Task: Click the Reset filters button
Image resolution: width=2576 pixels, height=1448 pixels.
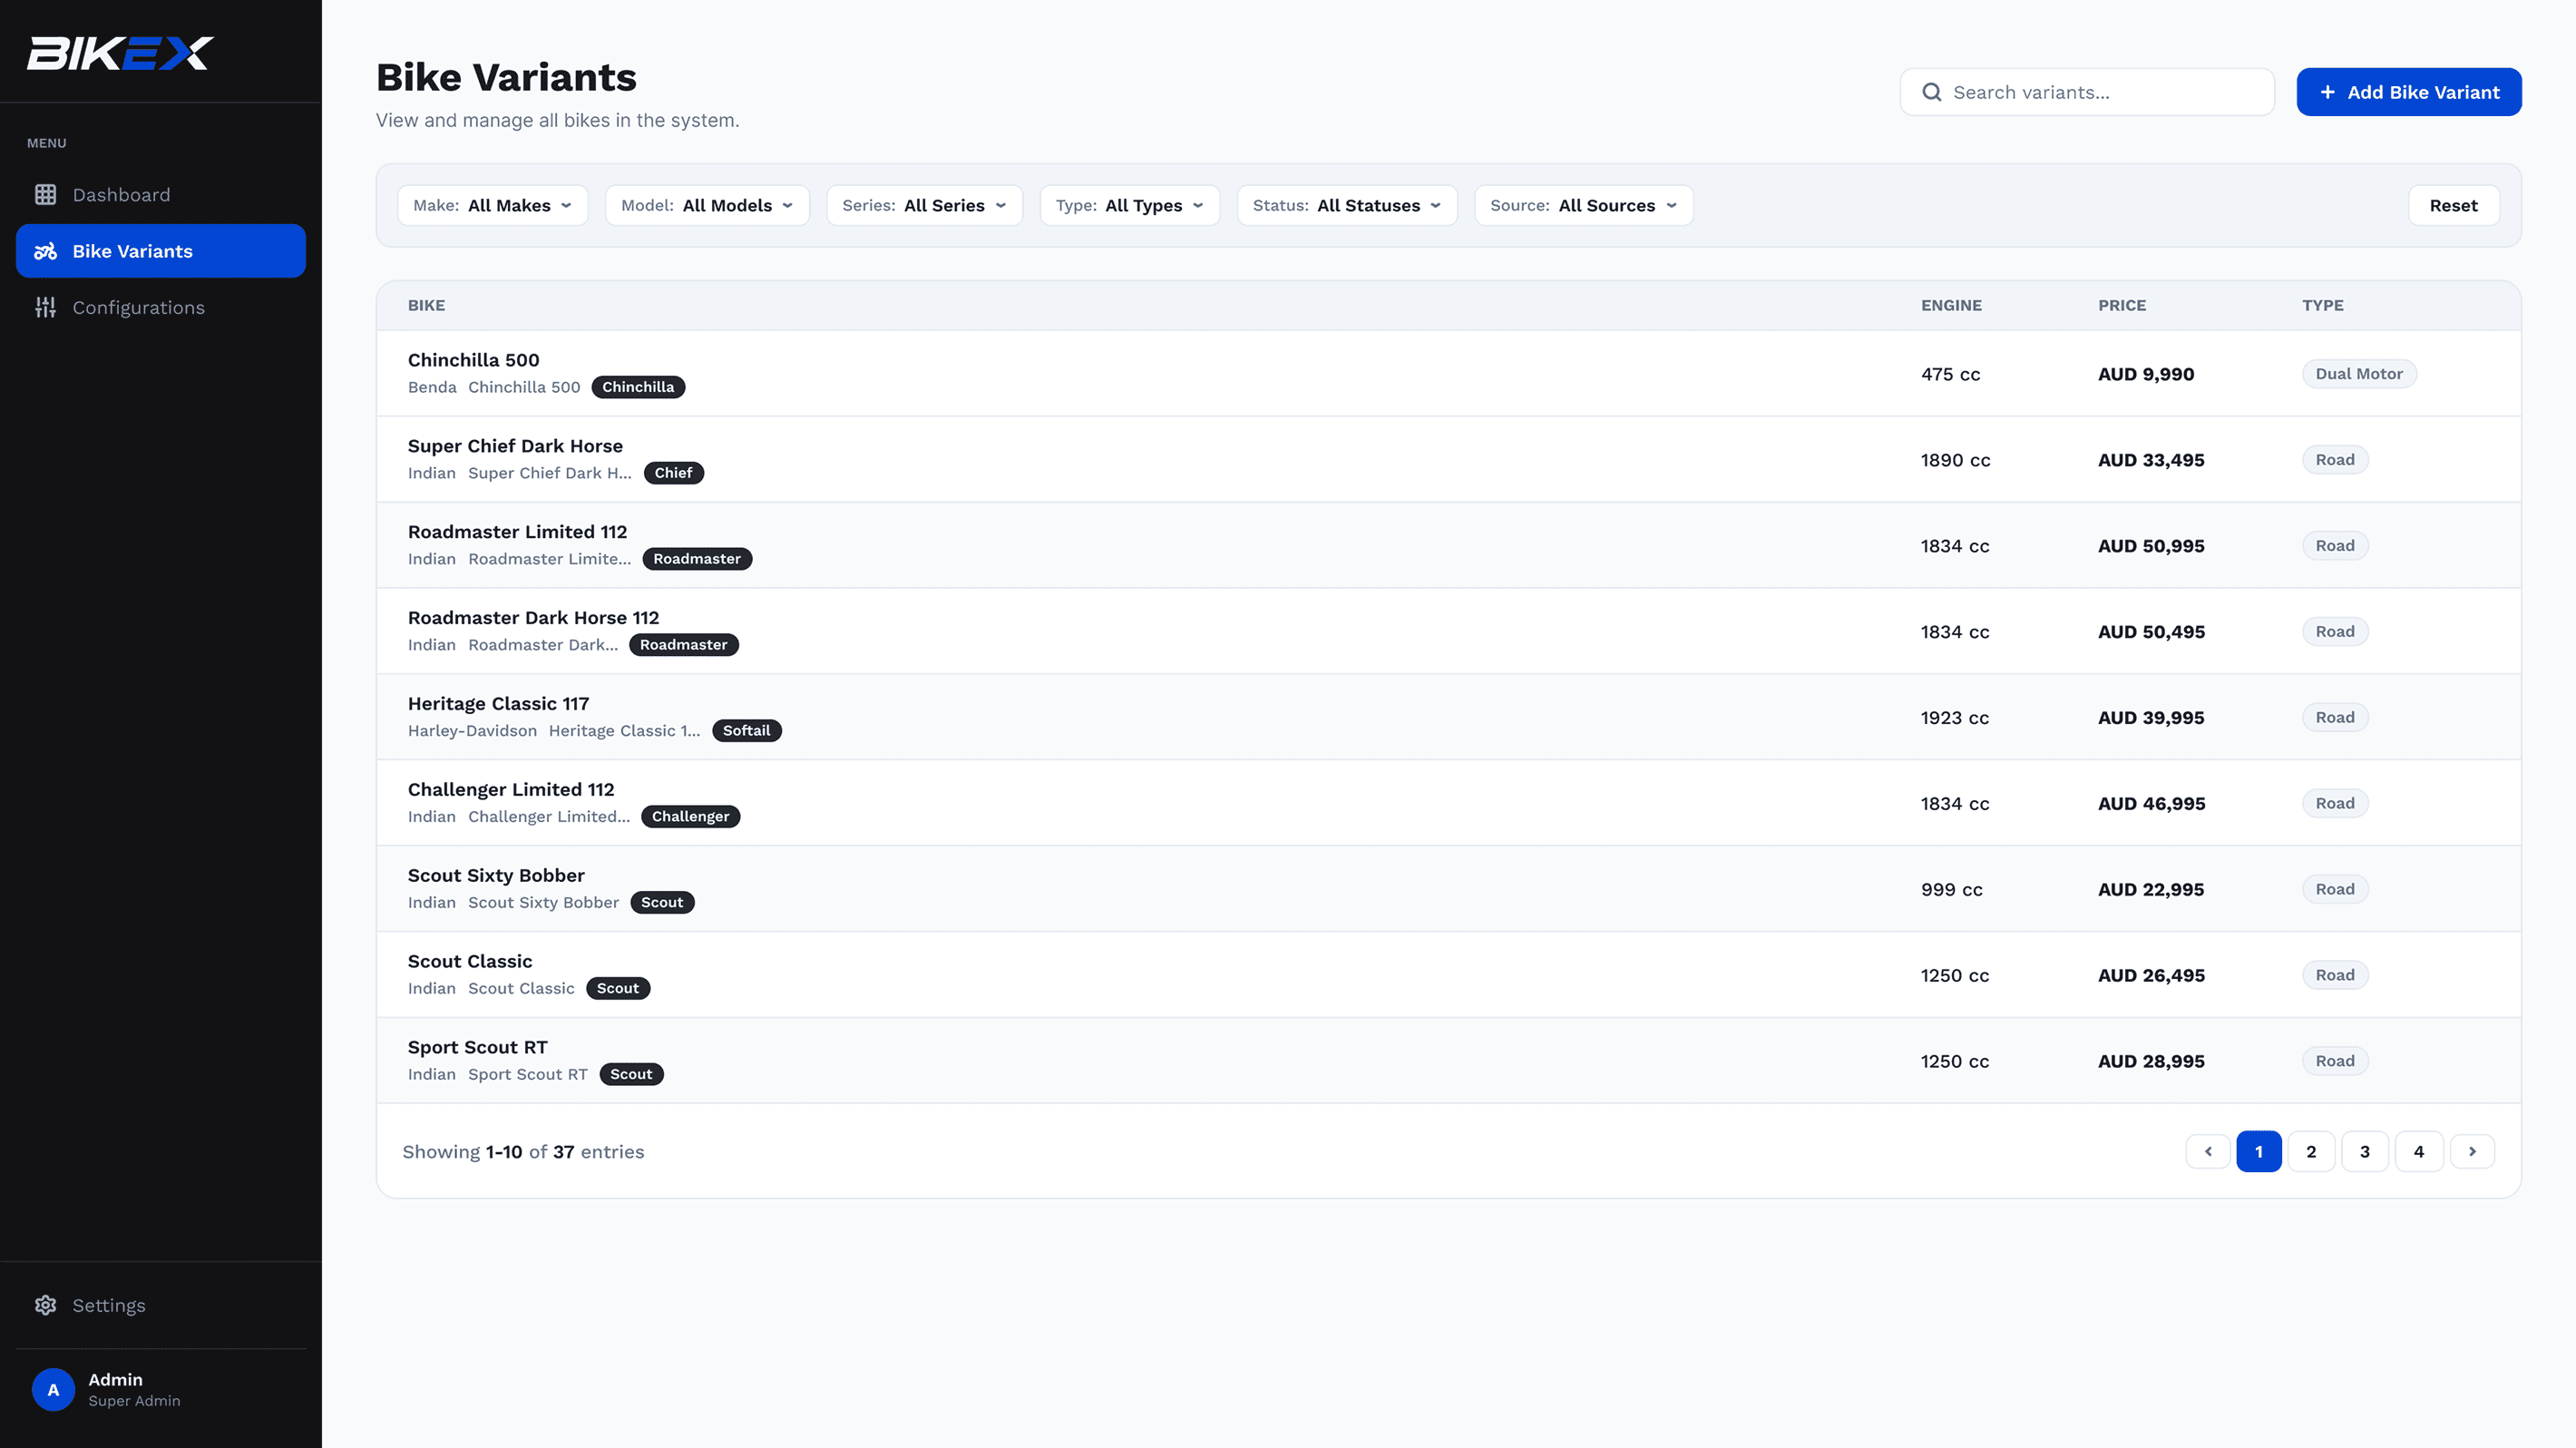Action: (x=2453, y=205)
